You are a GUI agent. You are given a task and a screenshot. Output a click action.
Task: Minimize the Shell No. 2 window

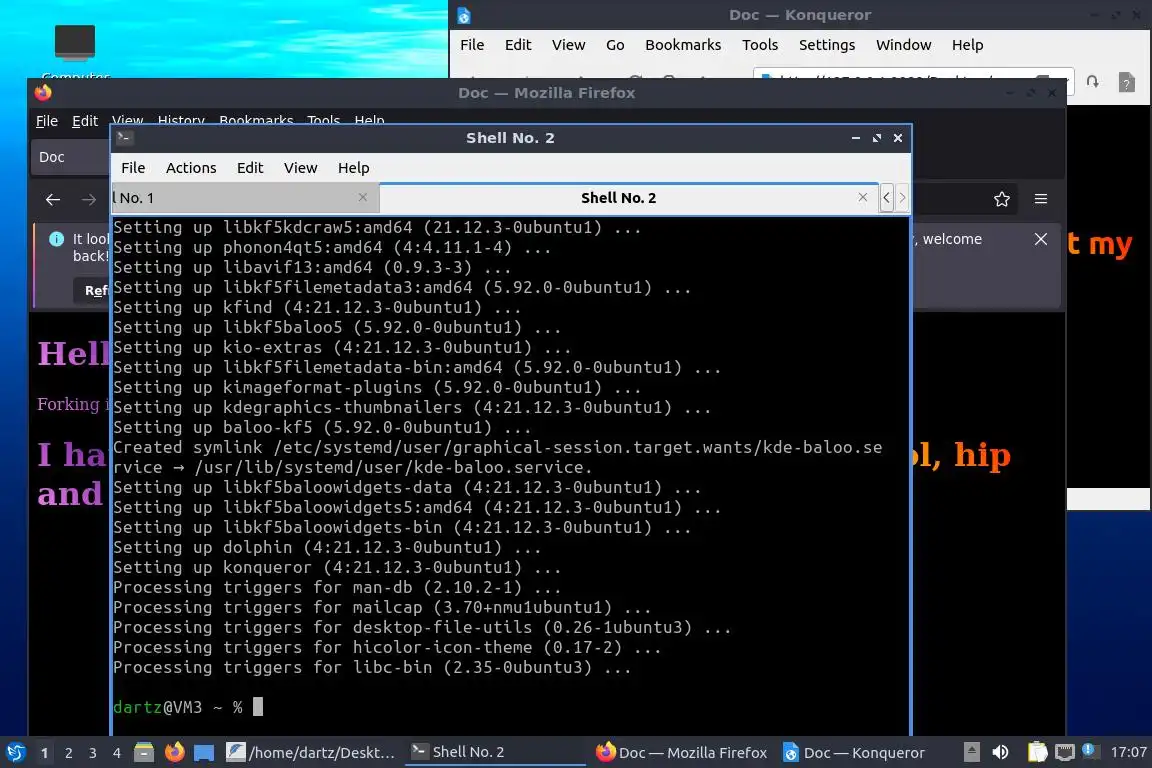(x=855, y=138)
